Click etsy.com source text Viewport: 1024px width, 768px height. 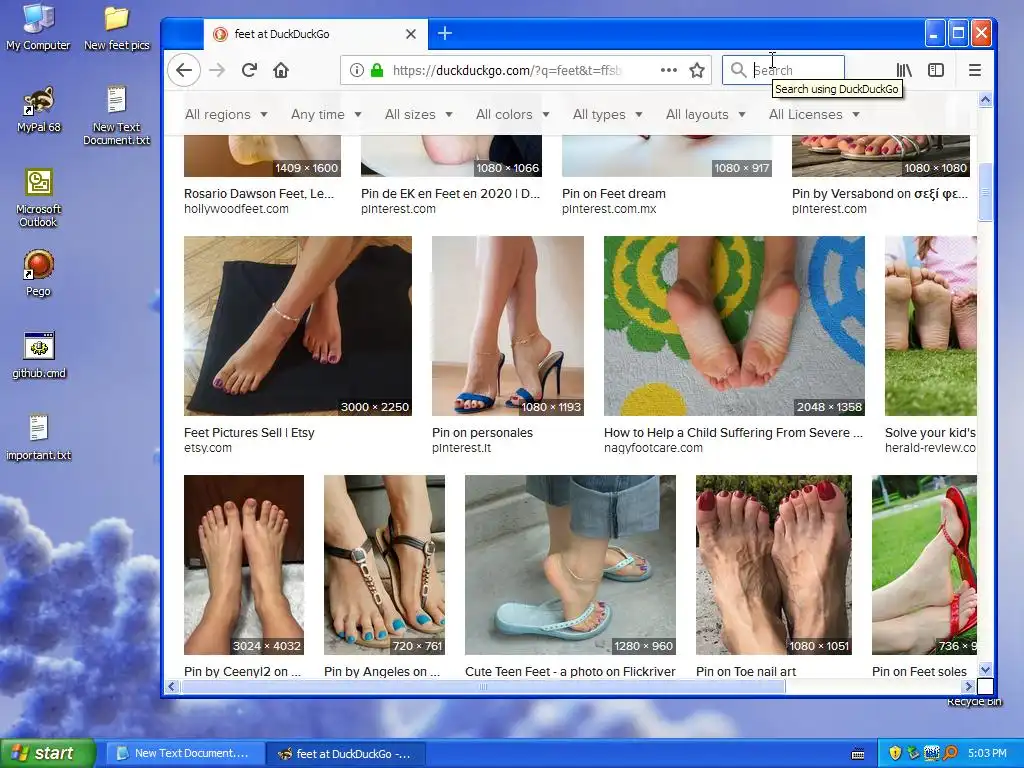coord(208,448)
